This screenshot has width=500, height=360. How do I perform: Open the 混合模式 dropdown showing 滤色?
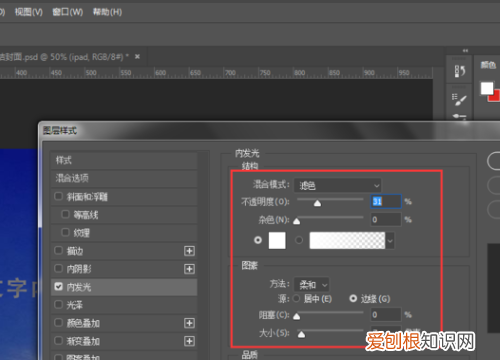(x=338, y=185)
